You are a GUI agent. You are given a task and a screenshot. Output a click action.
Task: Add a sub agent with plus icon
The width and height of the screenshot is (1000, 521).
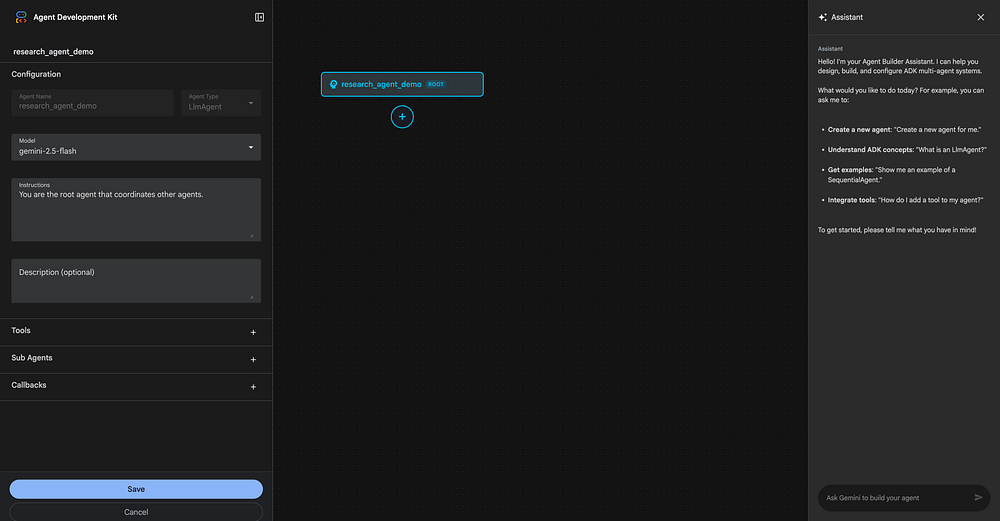point(253,360)
